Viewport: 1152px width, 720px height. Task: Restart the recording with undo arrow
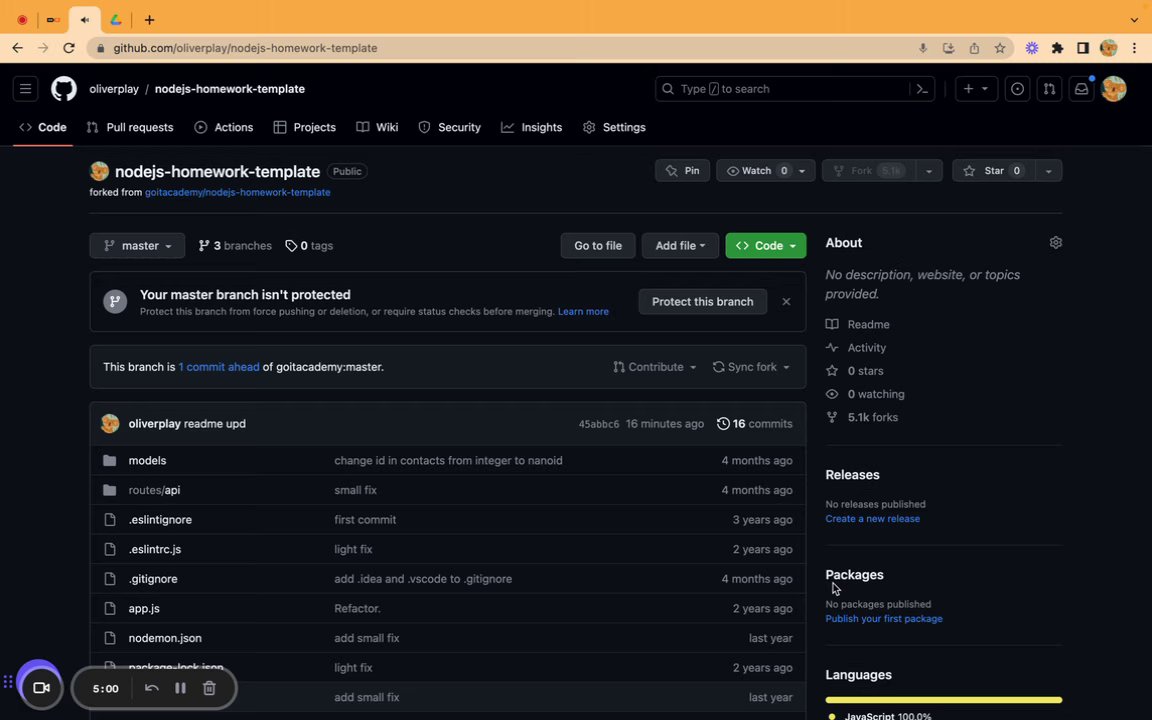pyautogui.click(x=151, y=688)
